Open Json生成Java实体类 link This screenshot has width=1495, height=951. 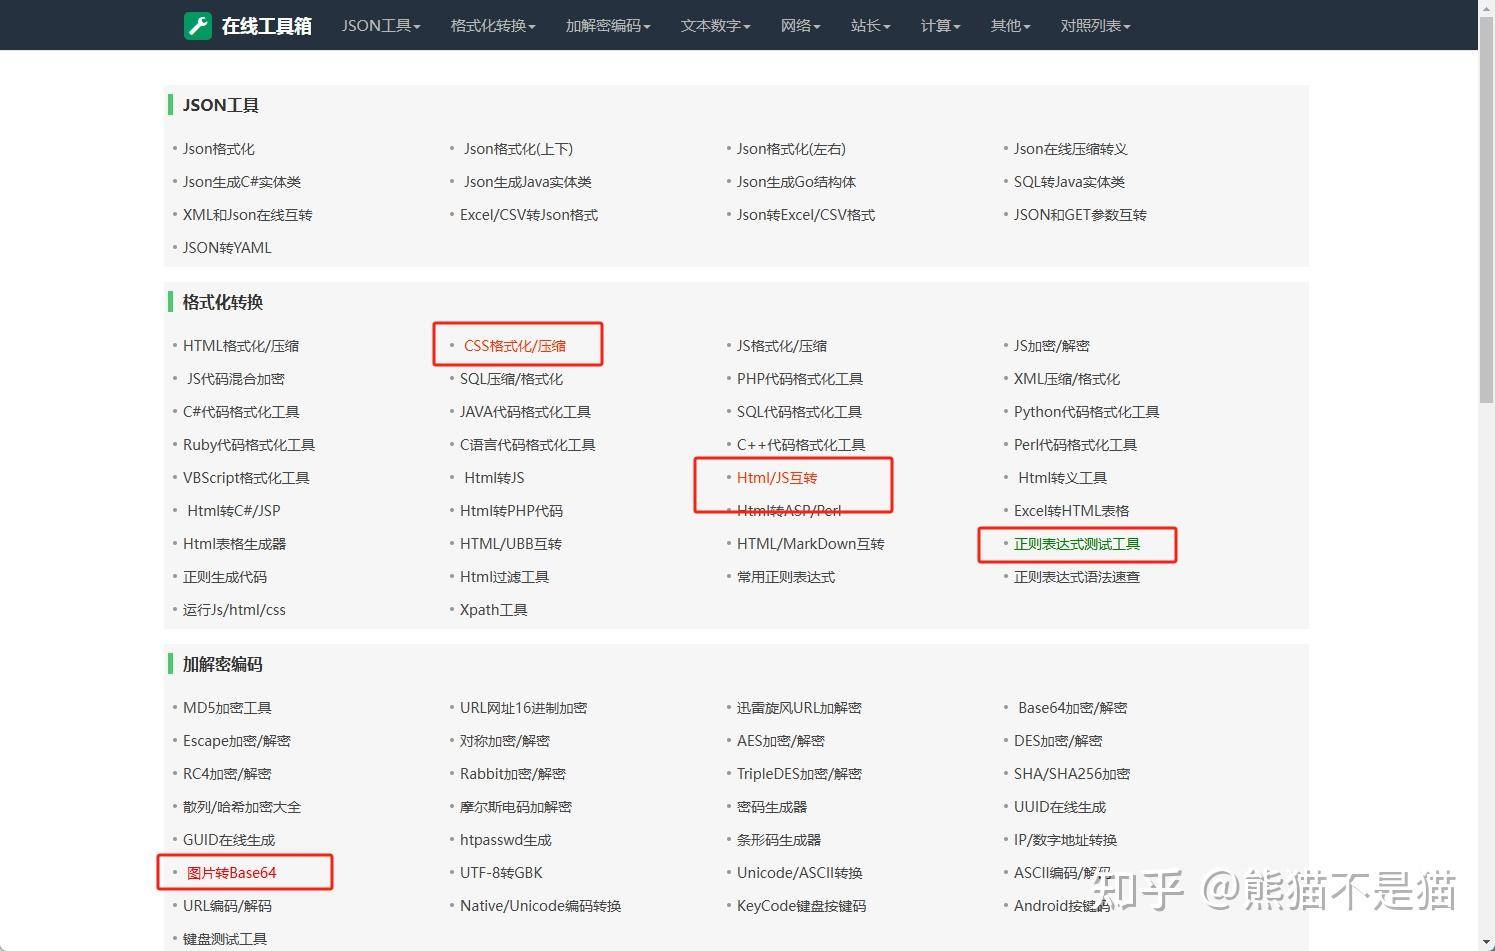528,182
